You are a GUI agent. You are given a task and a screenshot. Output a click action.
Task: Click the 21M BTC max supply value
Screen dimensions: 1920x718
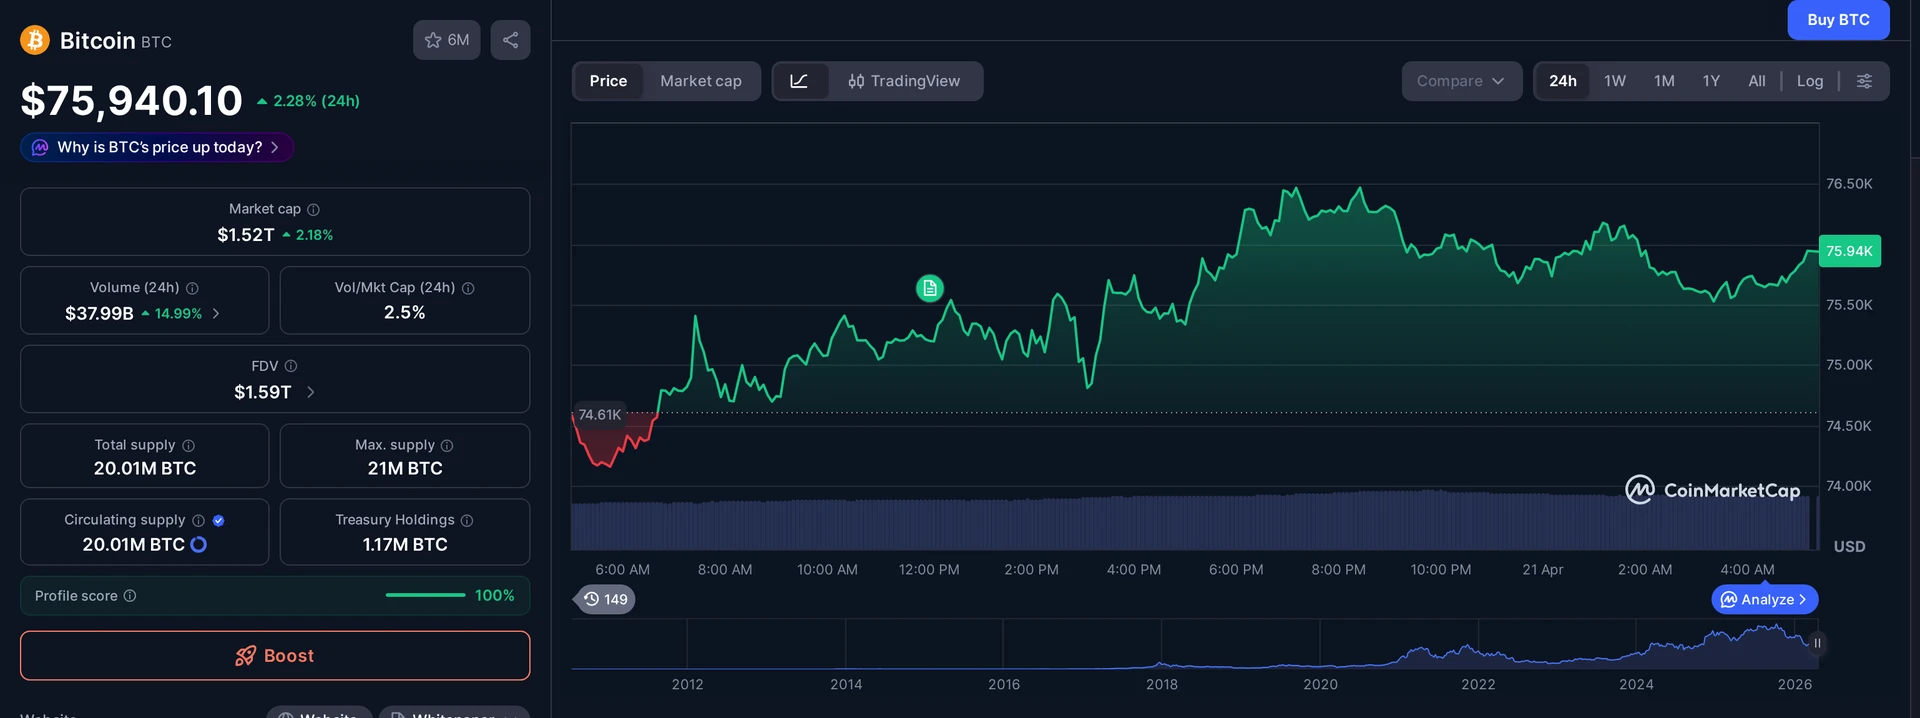point(405,468)
